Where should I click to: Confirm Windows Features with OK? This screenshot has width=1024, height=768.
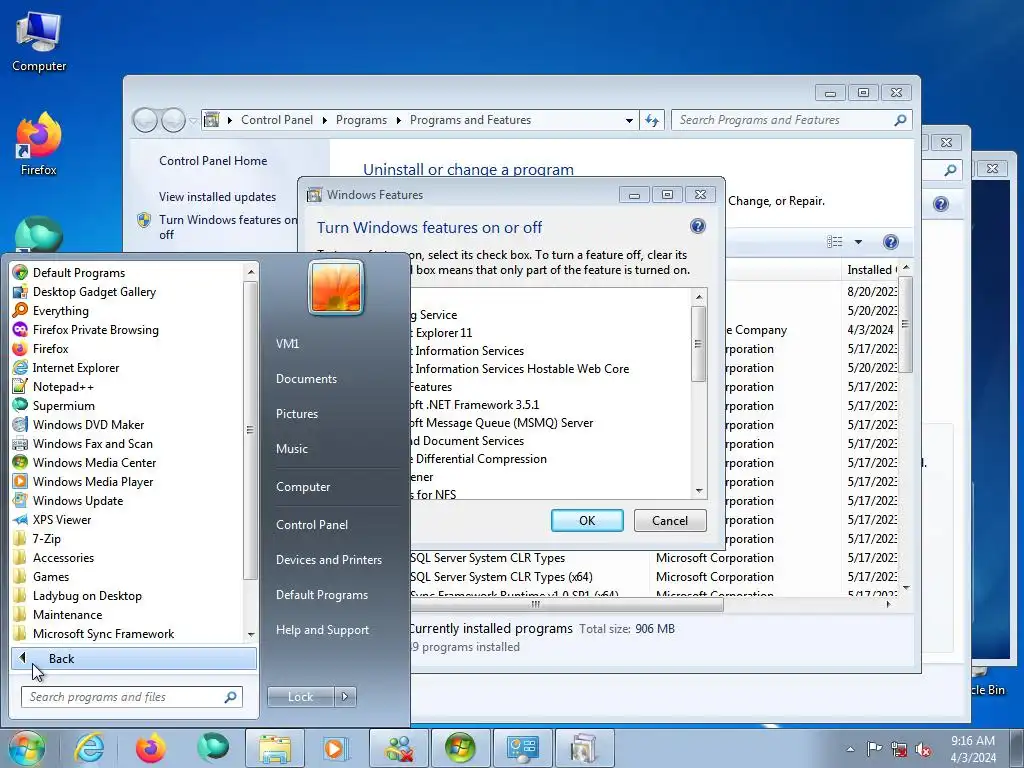(587, 520)
